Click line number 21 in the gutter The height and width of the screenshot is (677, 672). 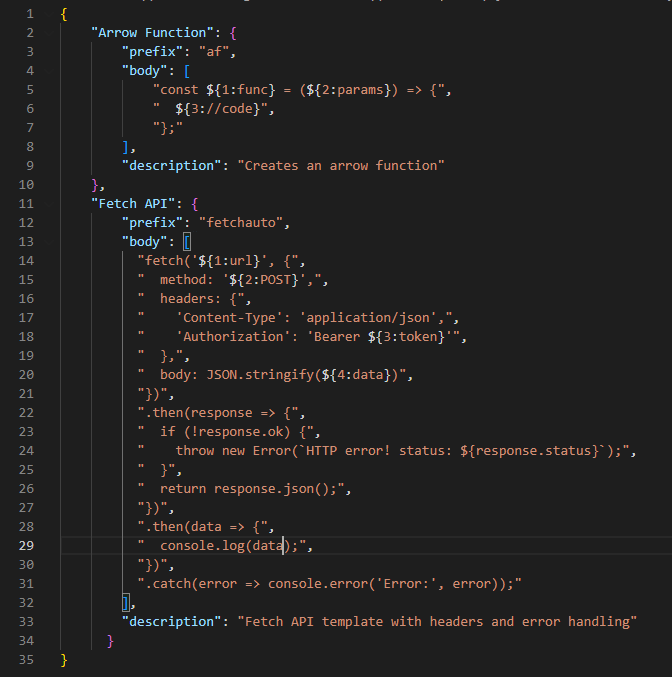(26, 394)
